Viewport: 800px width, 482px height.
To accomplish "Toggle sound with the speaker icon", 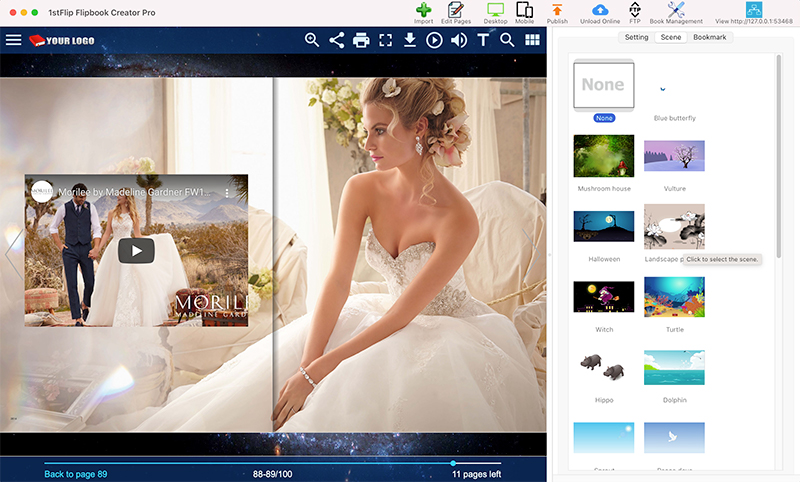I will pyautogui.click(x=459, y=40).
